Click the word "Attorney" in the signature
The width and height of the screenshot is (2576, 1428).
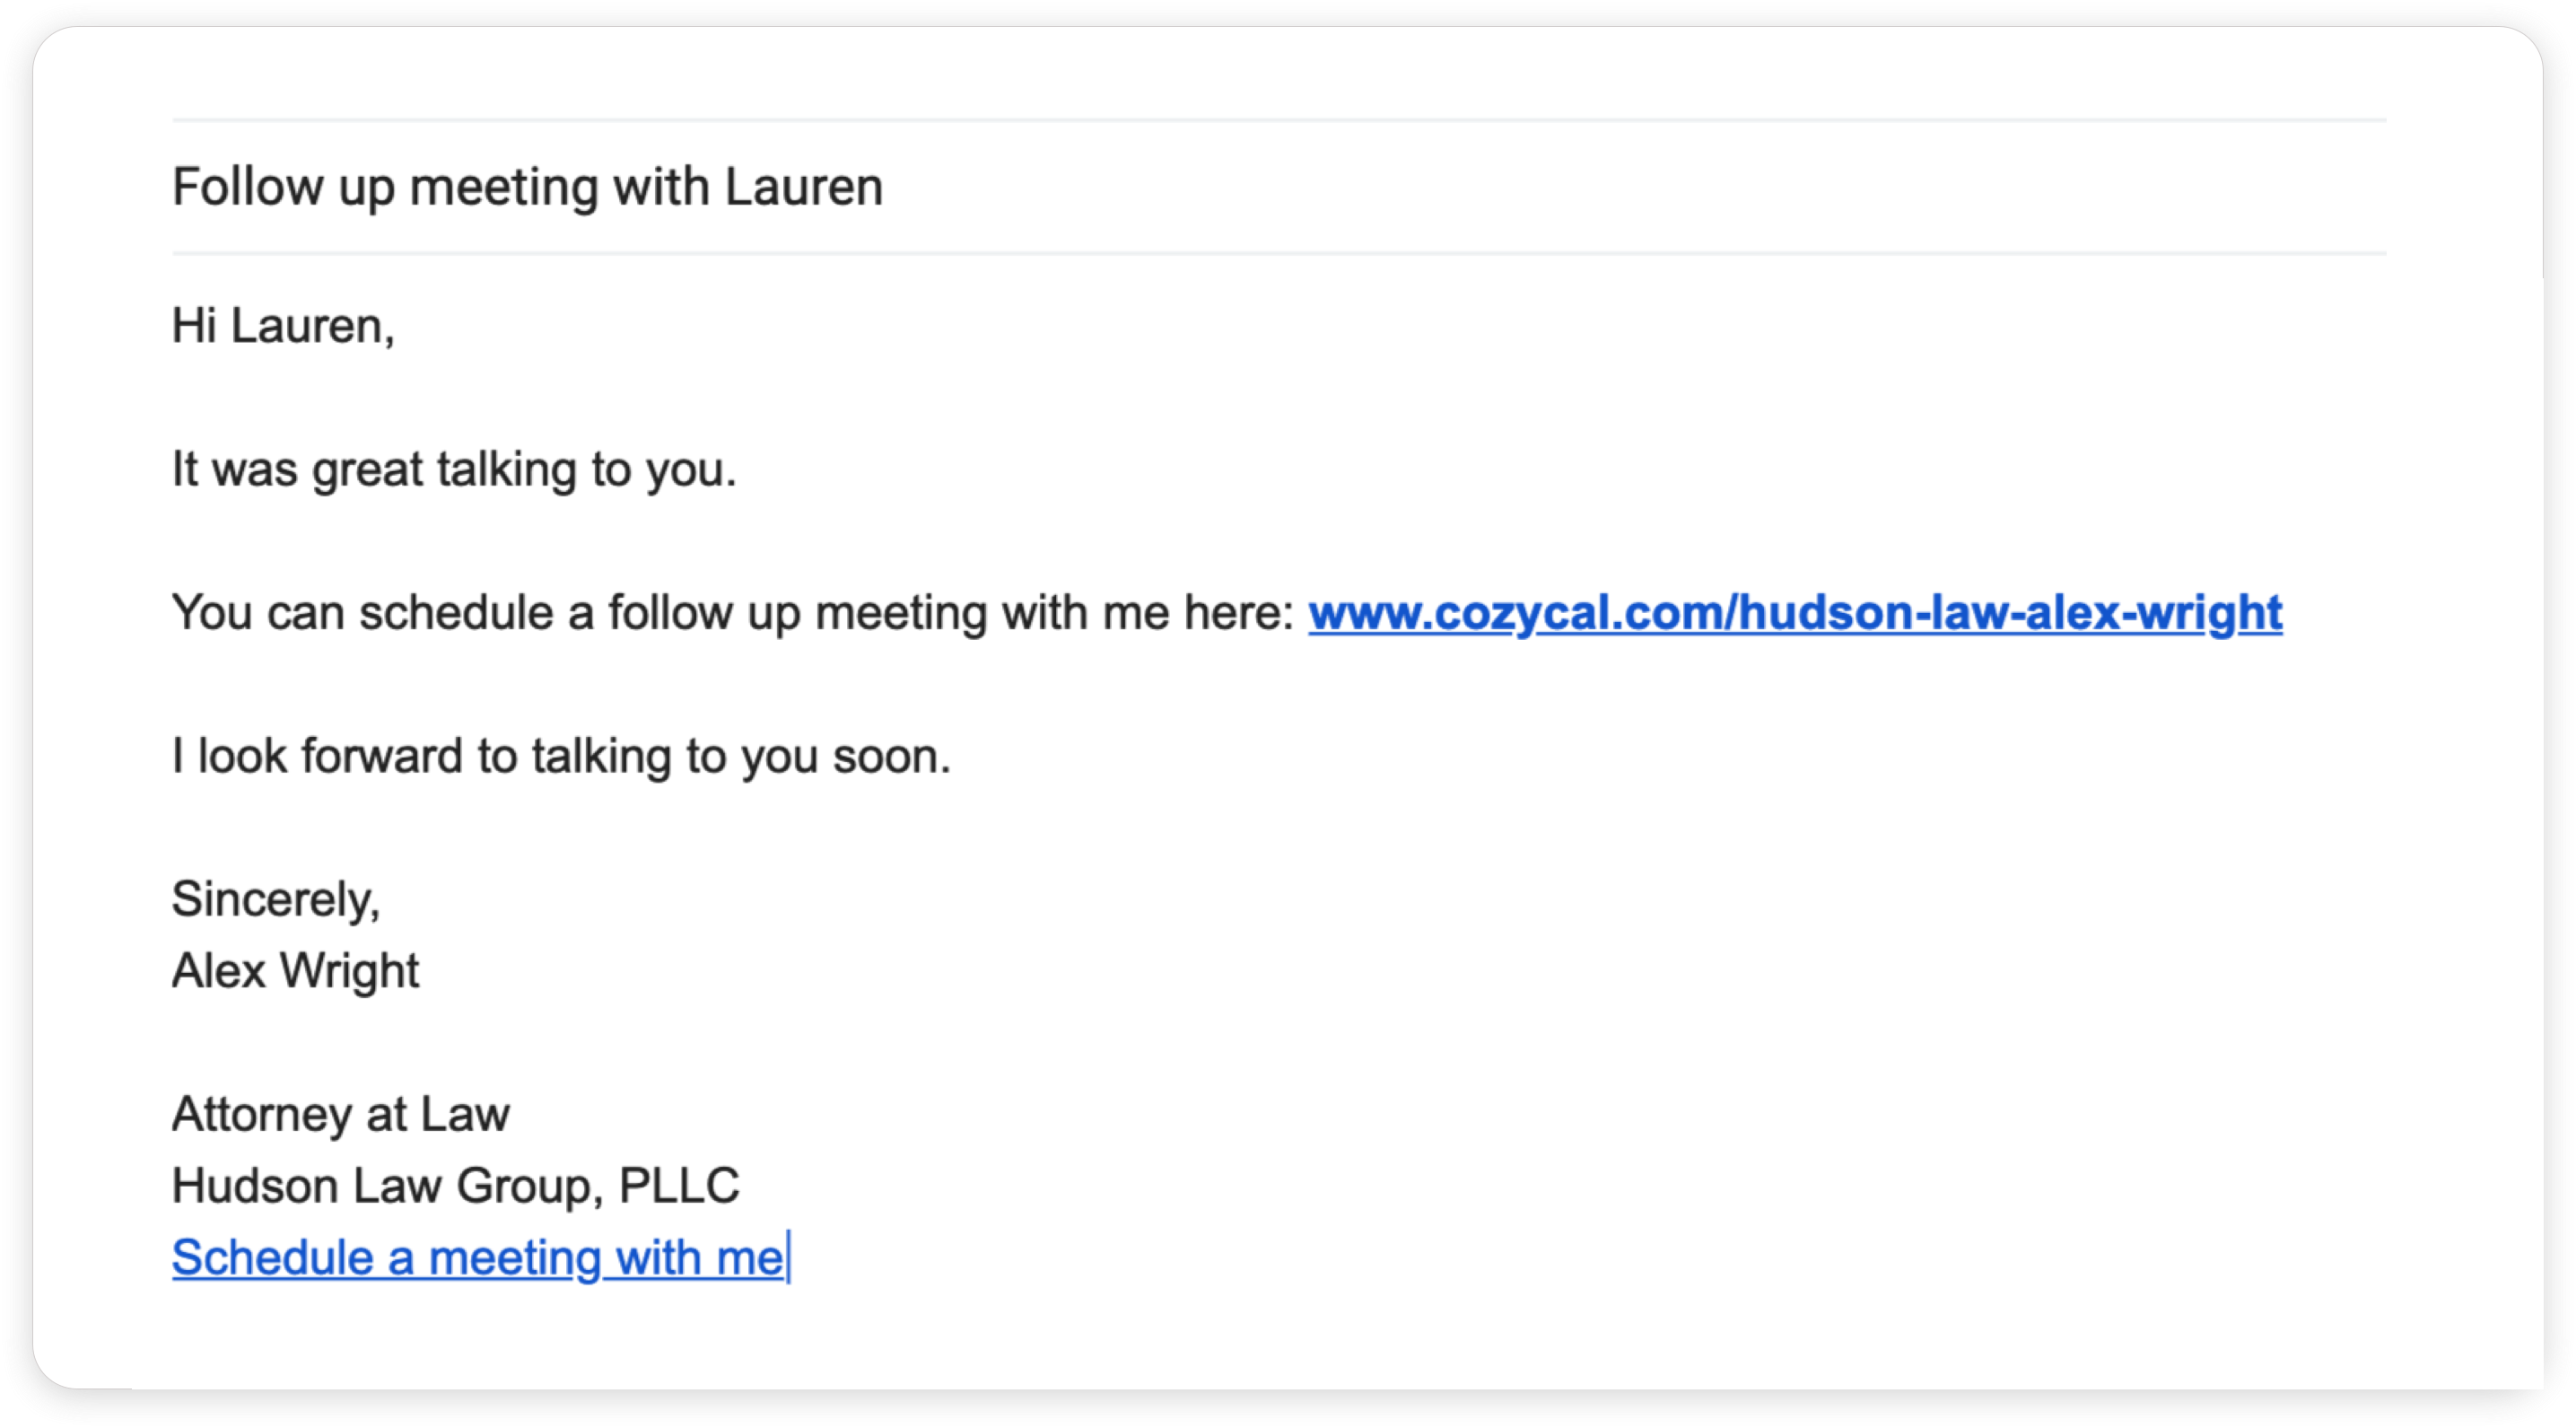pyautogui.click(x=261, y=1114)
